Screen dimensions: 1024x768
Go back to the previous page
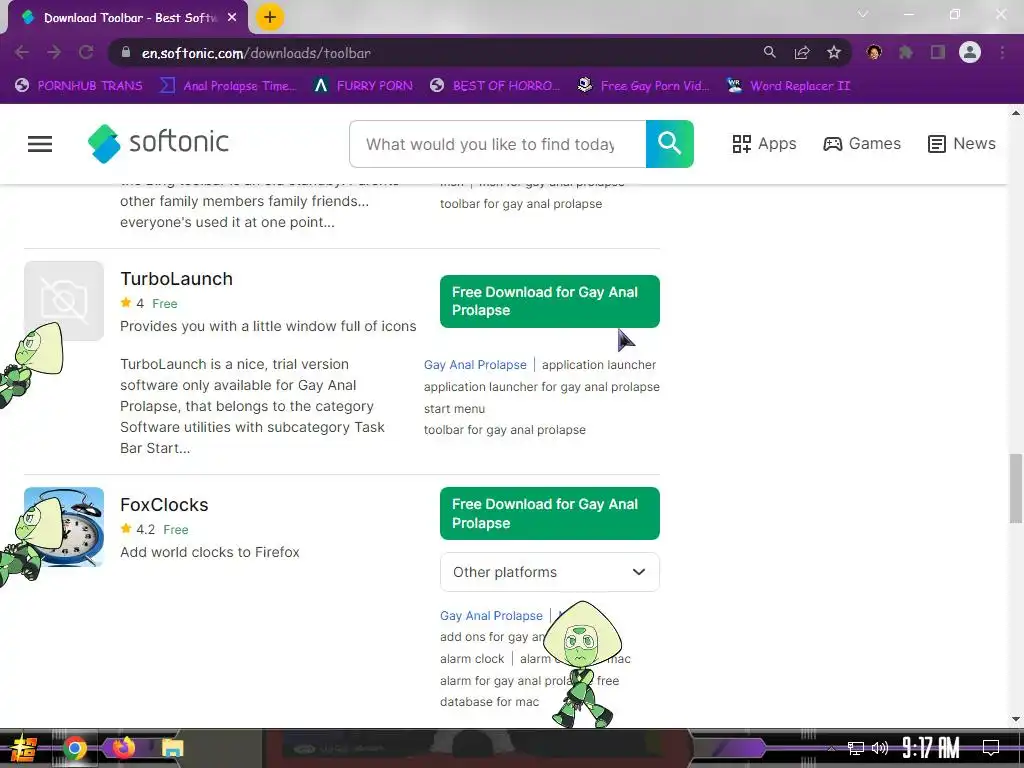point(22,52)
